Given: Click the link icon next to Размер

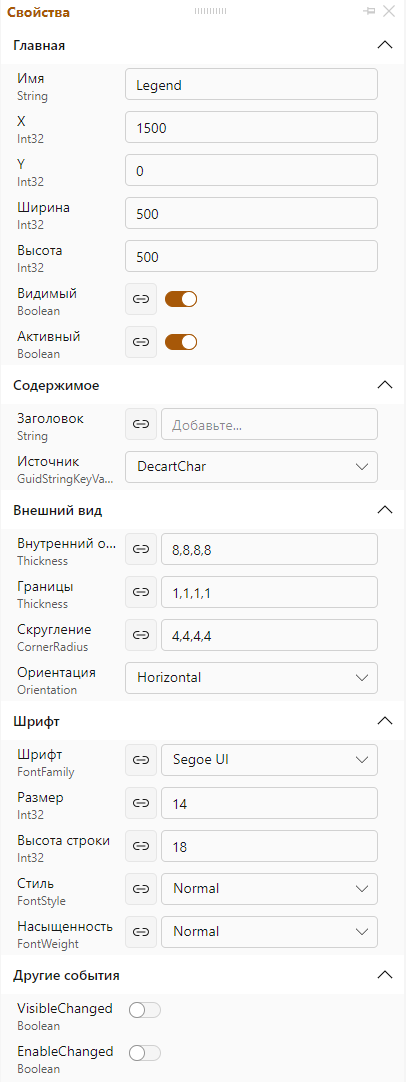Looking at the screenshot, I should tap(141, 803).
